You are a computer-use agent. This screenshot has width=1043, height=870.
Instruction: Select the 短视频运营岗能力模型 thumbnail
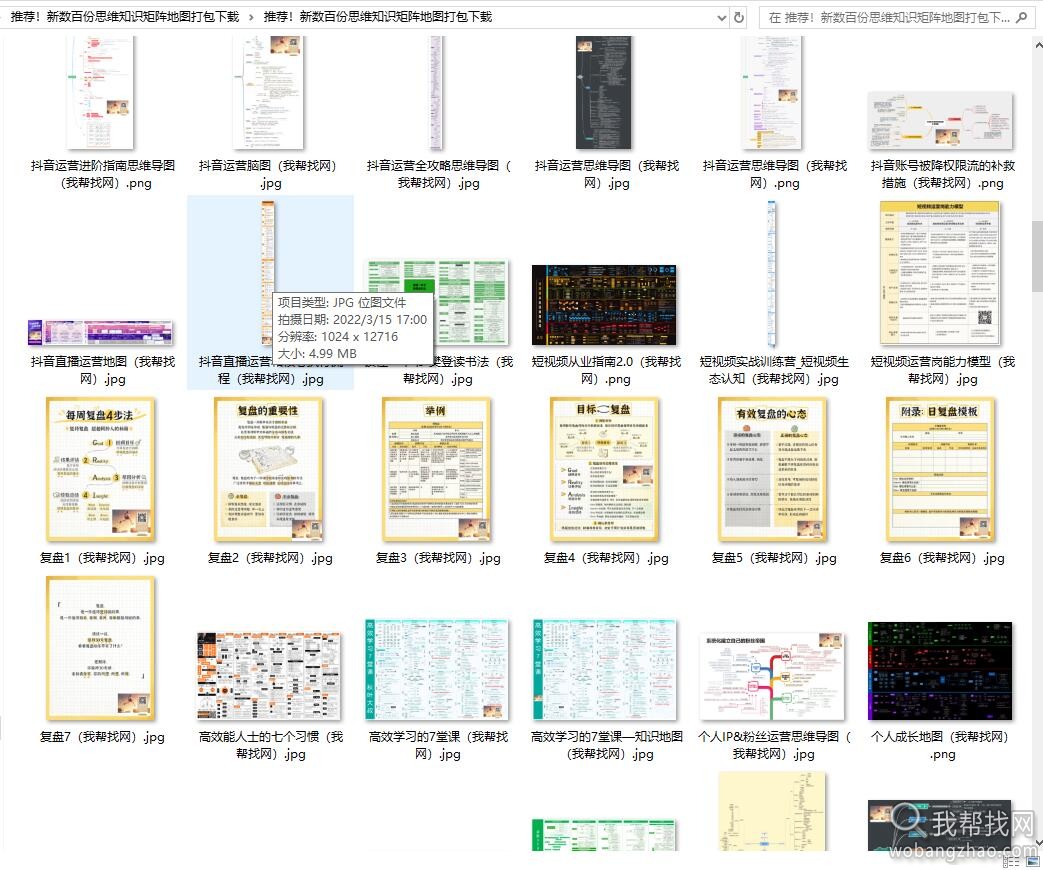(941, 273)
